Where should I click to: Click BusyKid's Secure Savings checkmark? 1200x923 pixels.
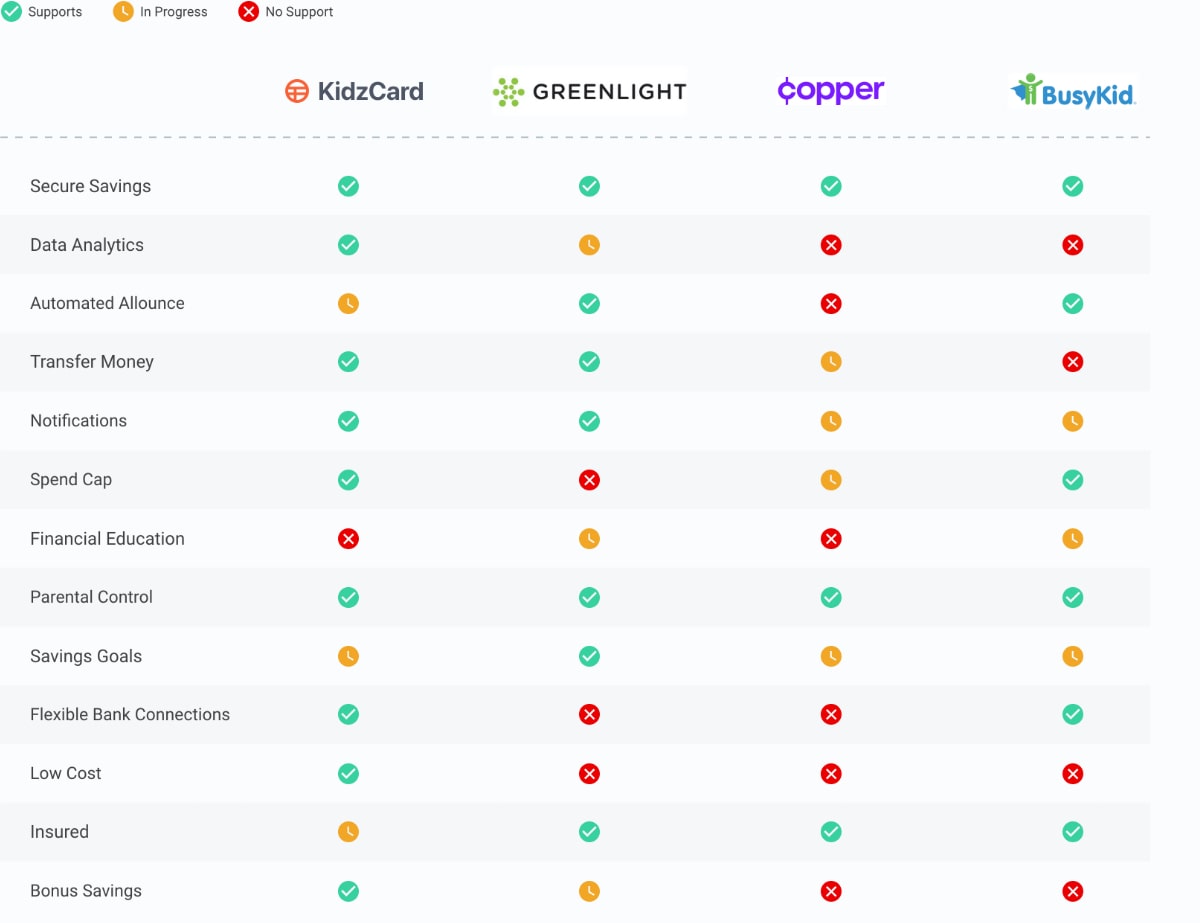click(x=1073, y=186)
